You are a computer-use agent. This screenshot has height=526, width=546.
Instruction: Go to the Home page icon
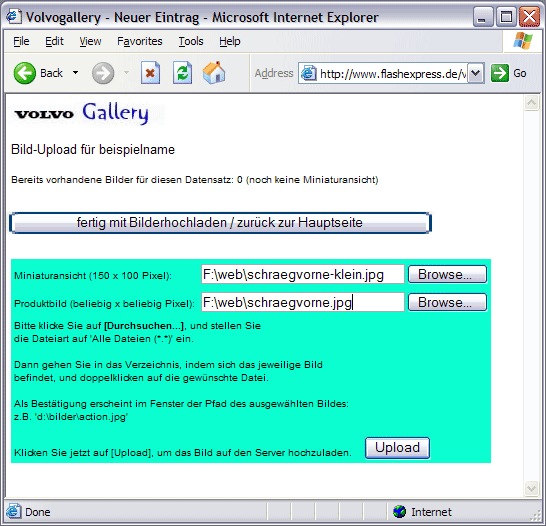point(214,72)
